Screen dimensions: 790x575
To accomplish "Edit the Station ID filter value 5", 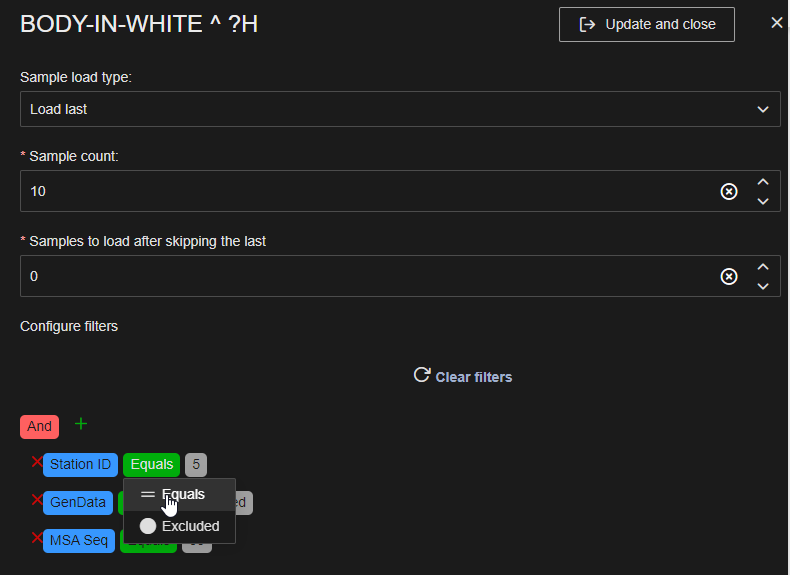I will [196, 464].
